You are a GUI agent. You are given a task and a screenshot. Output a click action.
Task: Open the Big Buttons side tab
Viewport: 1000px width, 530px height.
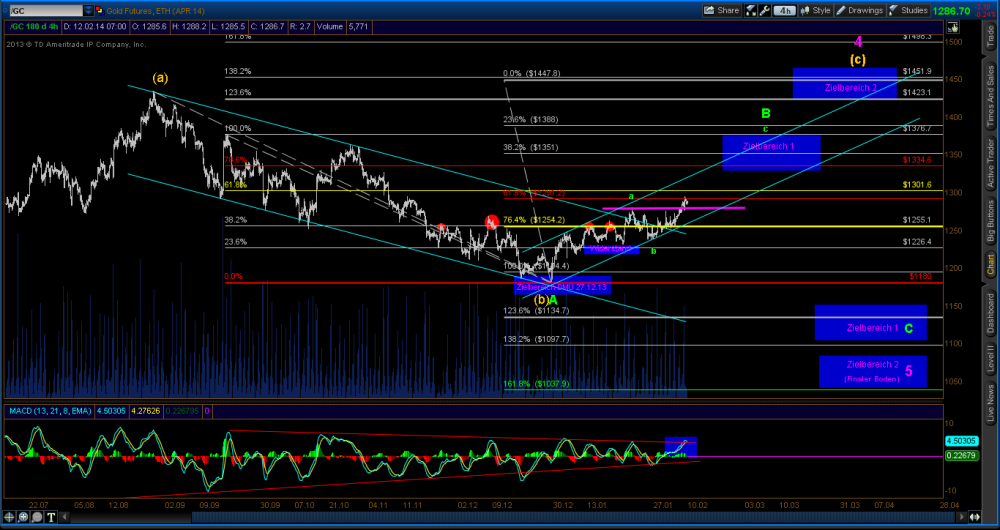click(990, 220)
